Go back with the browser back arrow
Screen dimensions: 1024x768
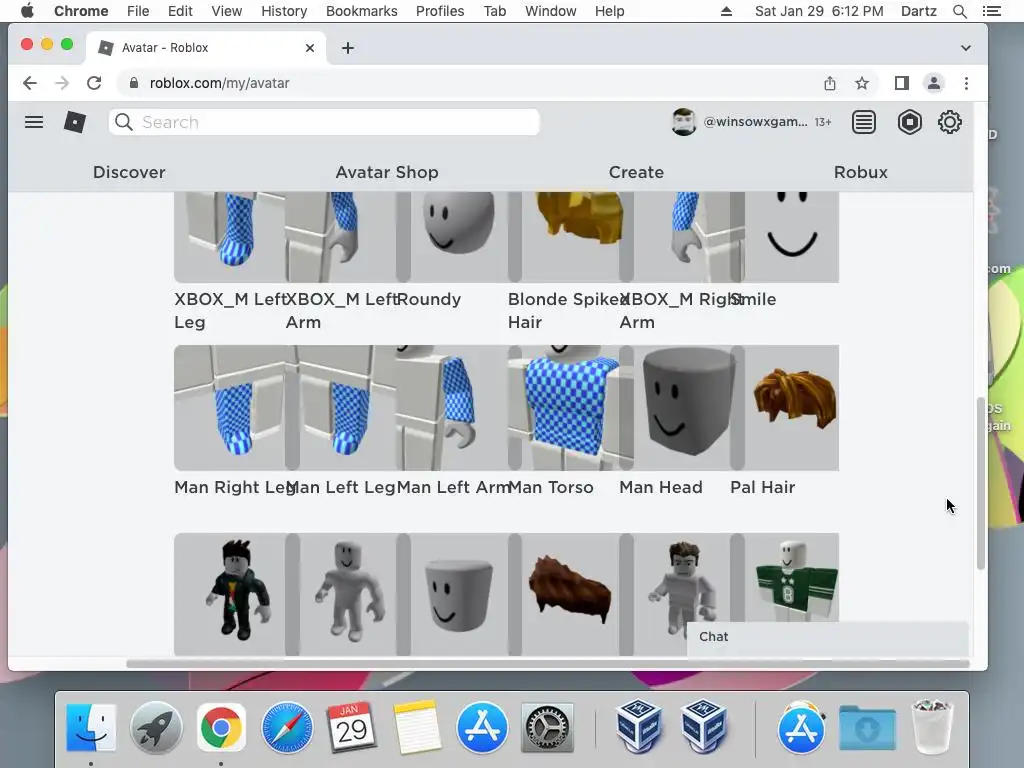pyautogui.click(x=29, y=83)
